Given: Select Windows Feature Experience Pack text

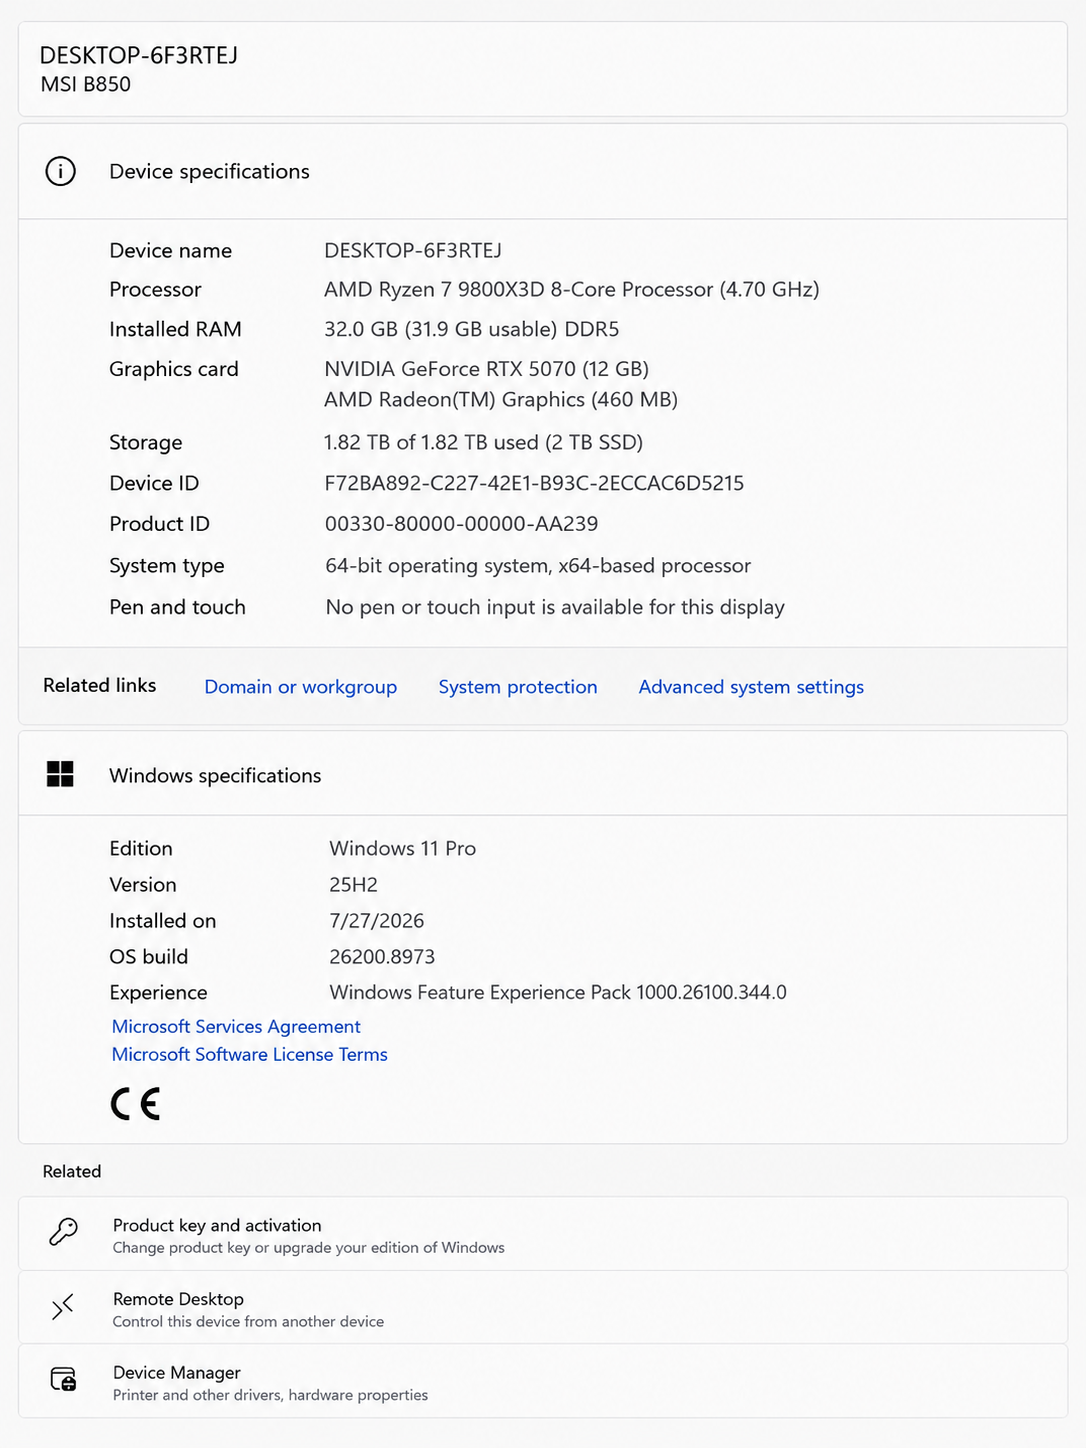Looking at the screenshot, I should pos(558,993).
